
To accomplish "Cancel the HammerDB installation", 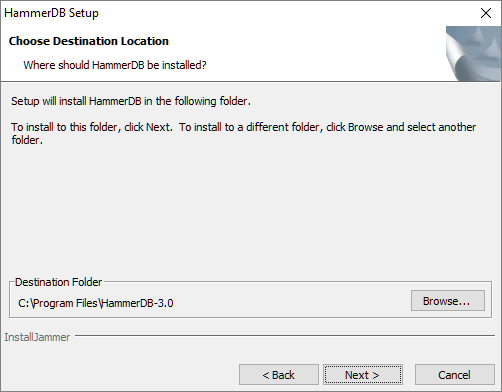I will pos(454,375).
